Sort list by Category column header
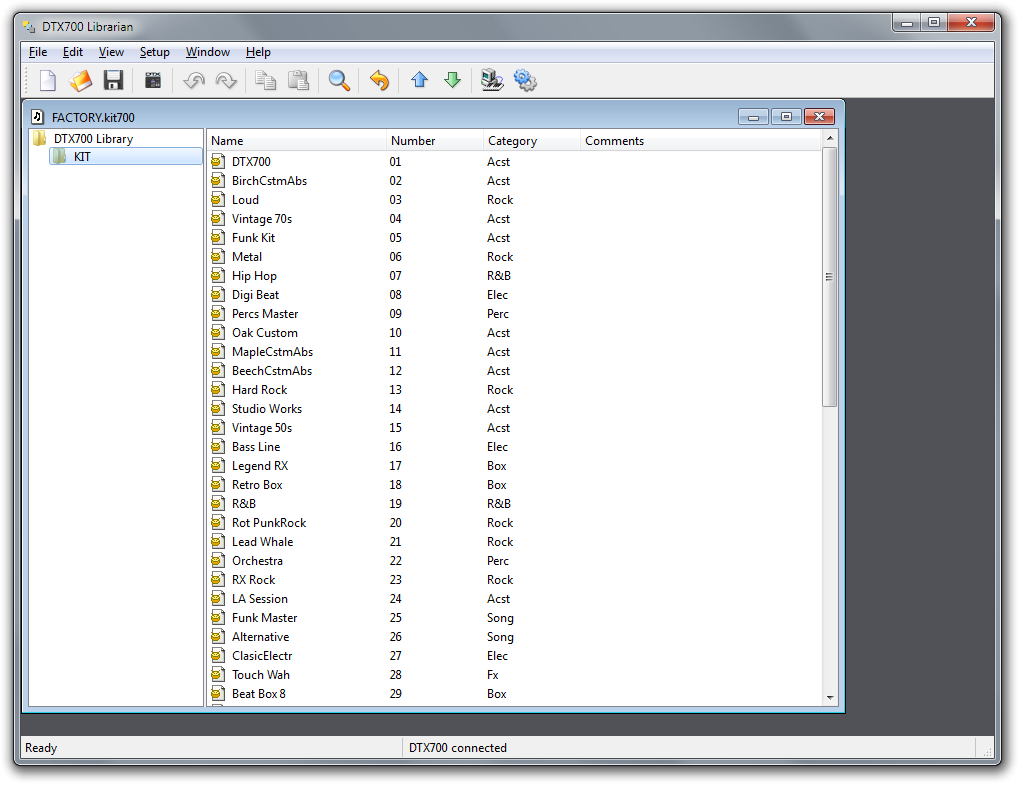This screenshot has height=785, width=1019. click(512, 141)
